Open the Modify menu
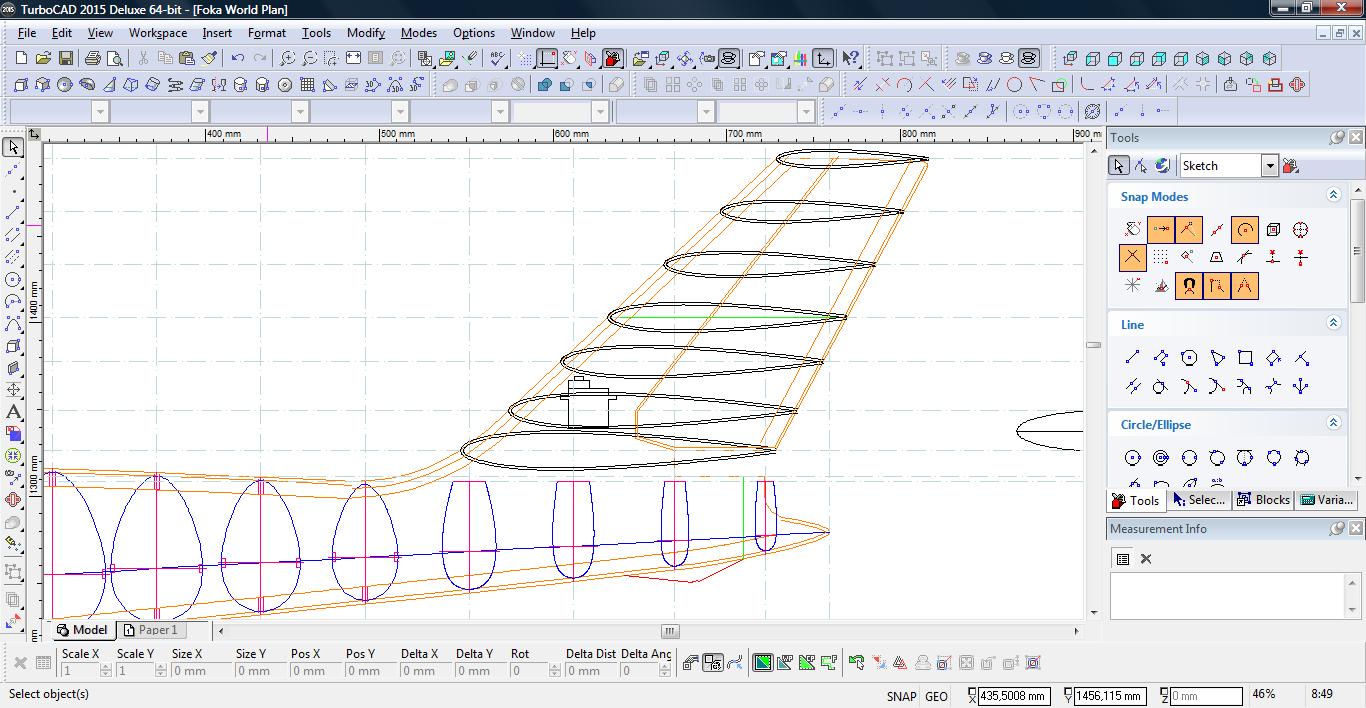Image resolution: width=1366 pixels, height=708 pixels. coord(365,33)
